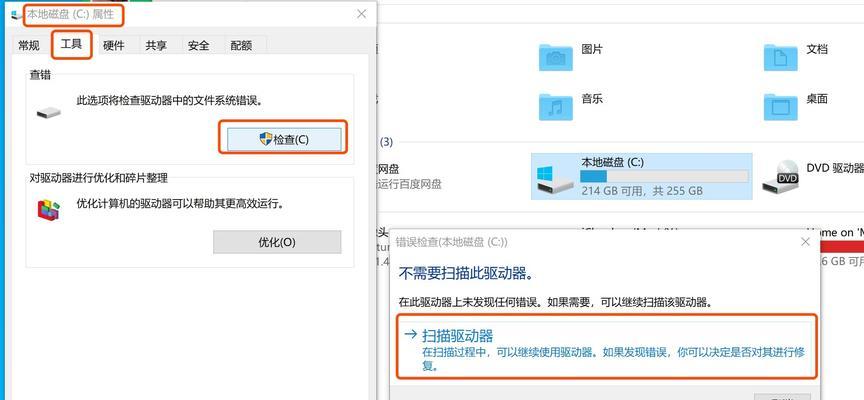
Task: Open the 安全 tab
Action: click(198, 46)
